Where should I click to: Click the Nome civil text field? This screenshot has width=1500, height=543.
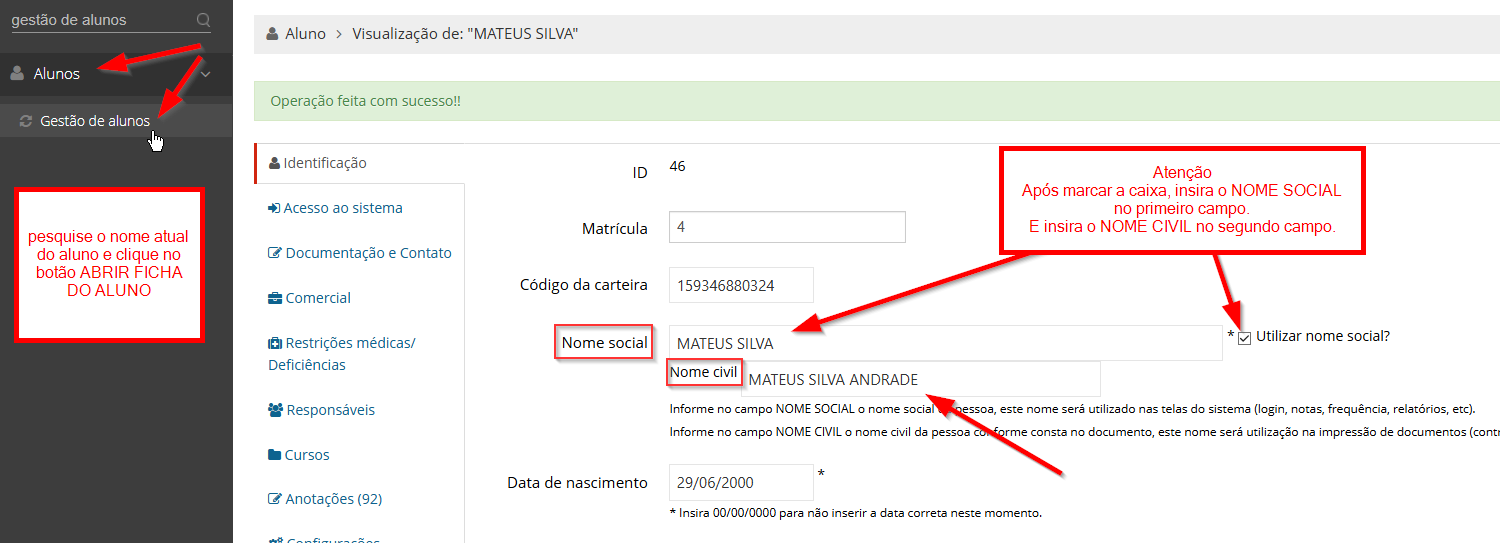point(920,379)
